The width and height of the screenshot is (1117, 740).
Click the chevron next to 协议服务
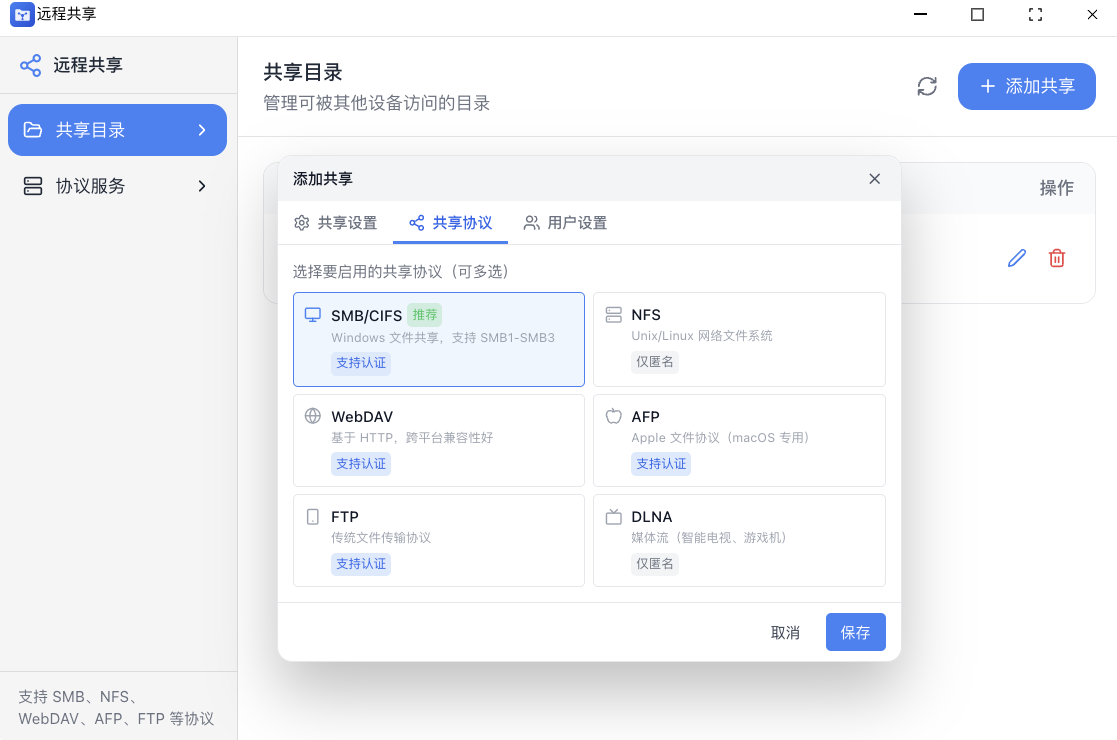[202, 186]
